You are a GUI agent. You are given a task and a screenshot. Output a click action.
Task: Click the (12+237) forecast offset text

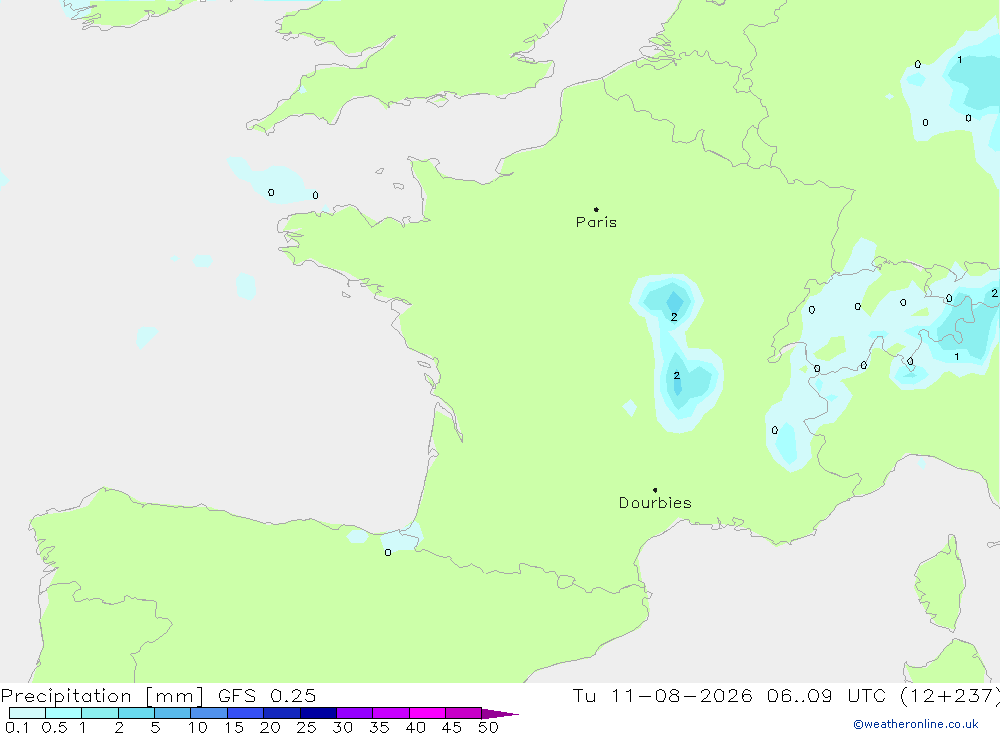point(949,695)
